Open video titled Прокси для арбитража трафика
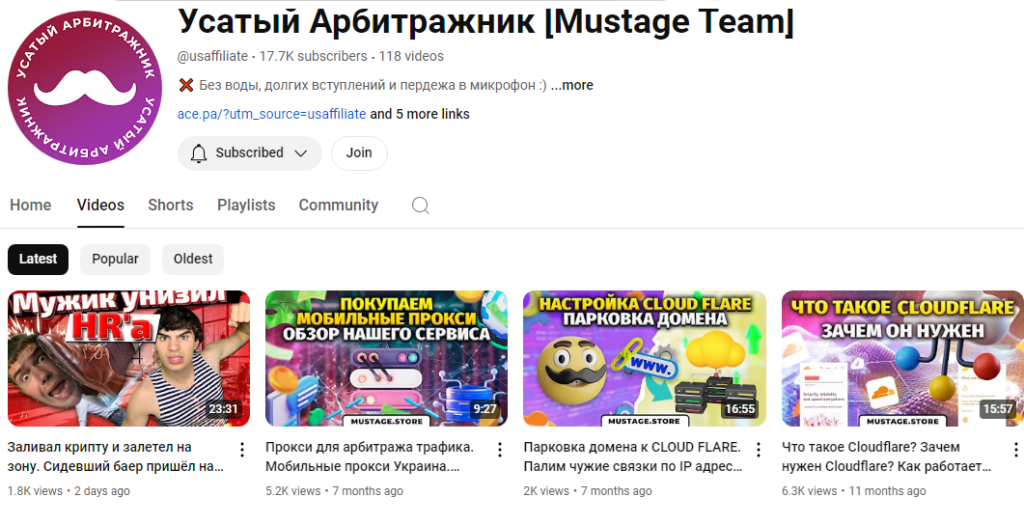Image resolution: width=1024 pixels, height=525 pixels. tap(370, 457)
